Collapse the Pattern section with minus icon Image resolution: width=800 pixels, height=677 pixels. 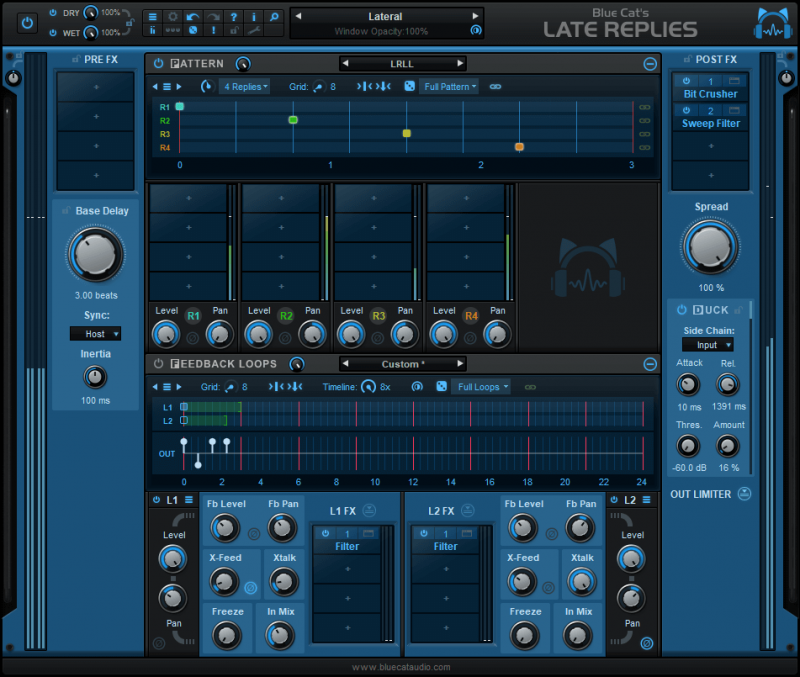click(x=650, y=63)
